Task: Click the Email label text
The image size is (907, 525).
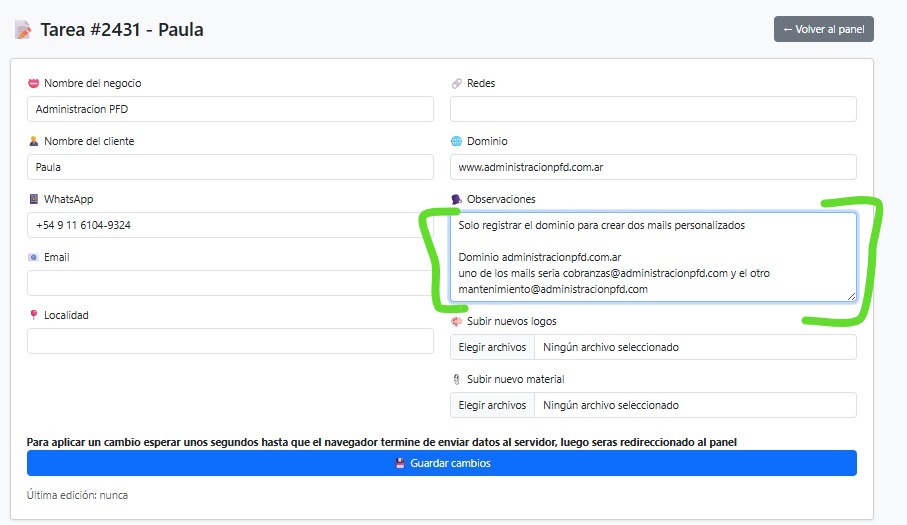Action: click(x=57, y=257)
